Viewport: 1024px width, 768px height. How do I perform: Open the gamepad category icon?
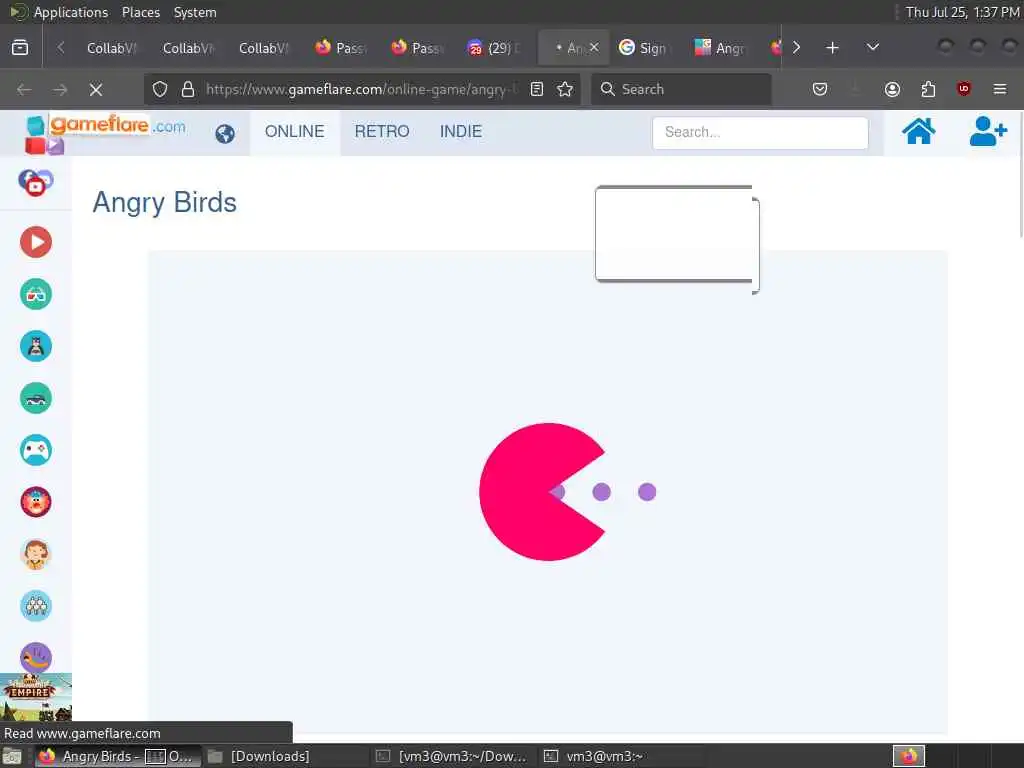[x=36, y=451]
